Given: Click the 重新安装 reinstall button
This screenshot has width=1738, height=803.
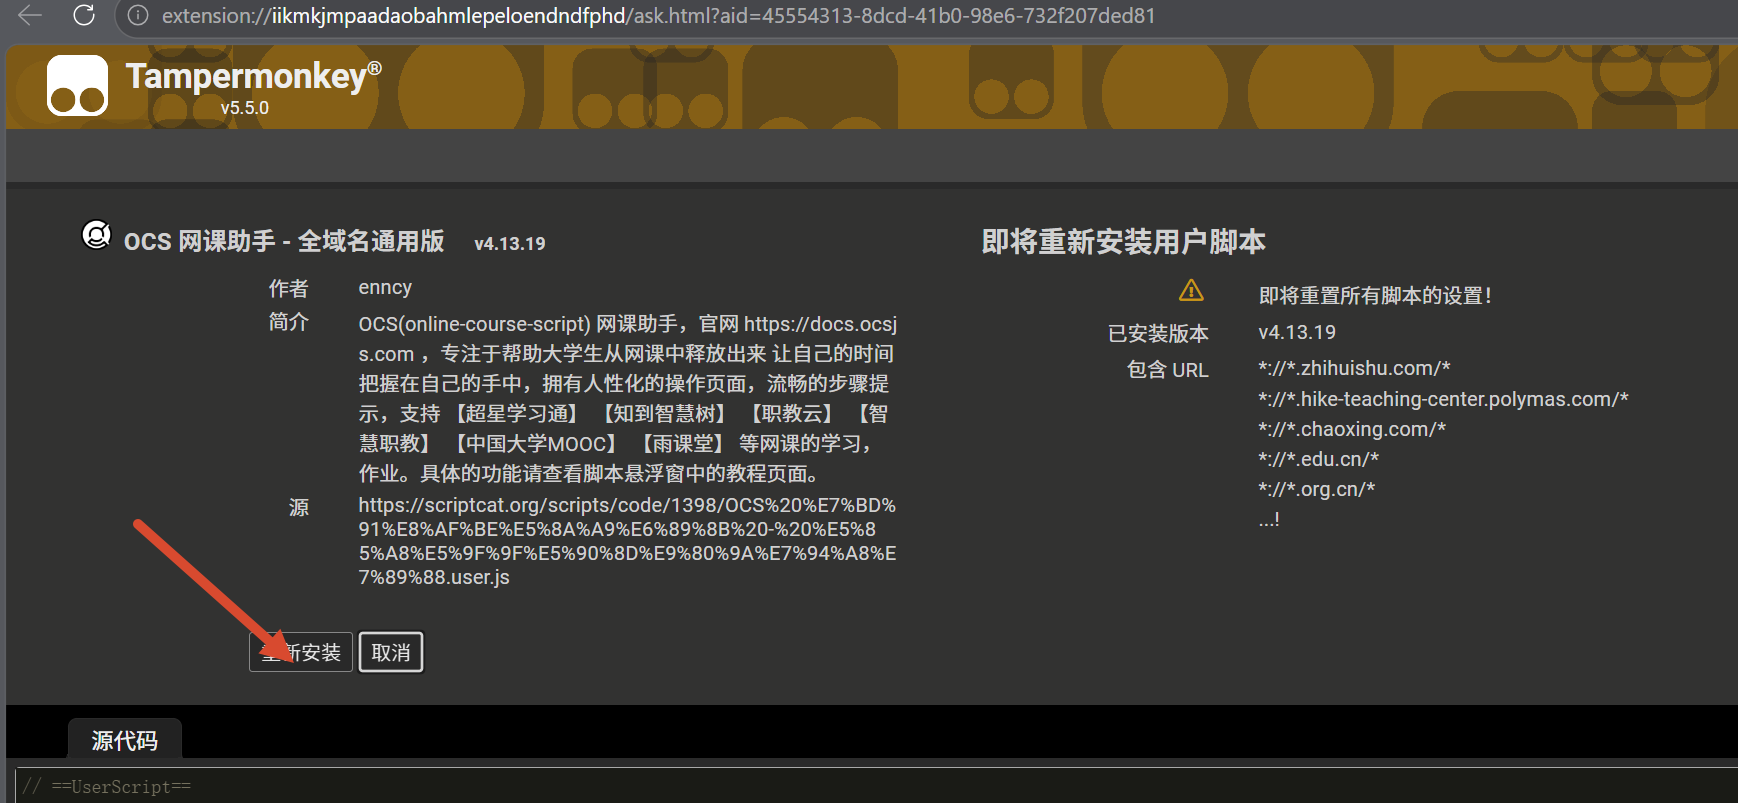Looking at the screenshot, I should 301,652.
